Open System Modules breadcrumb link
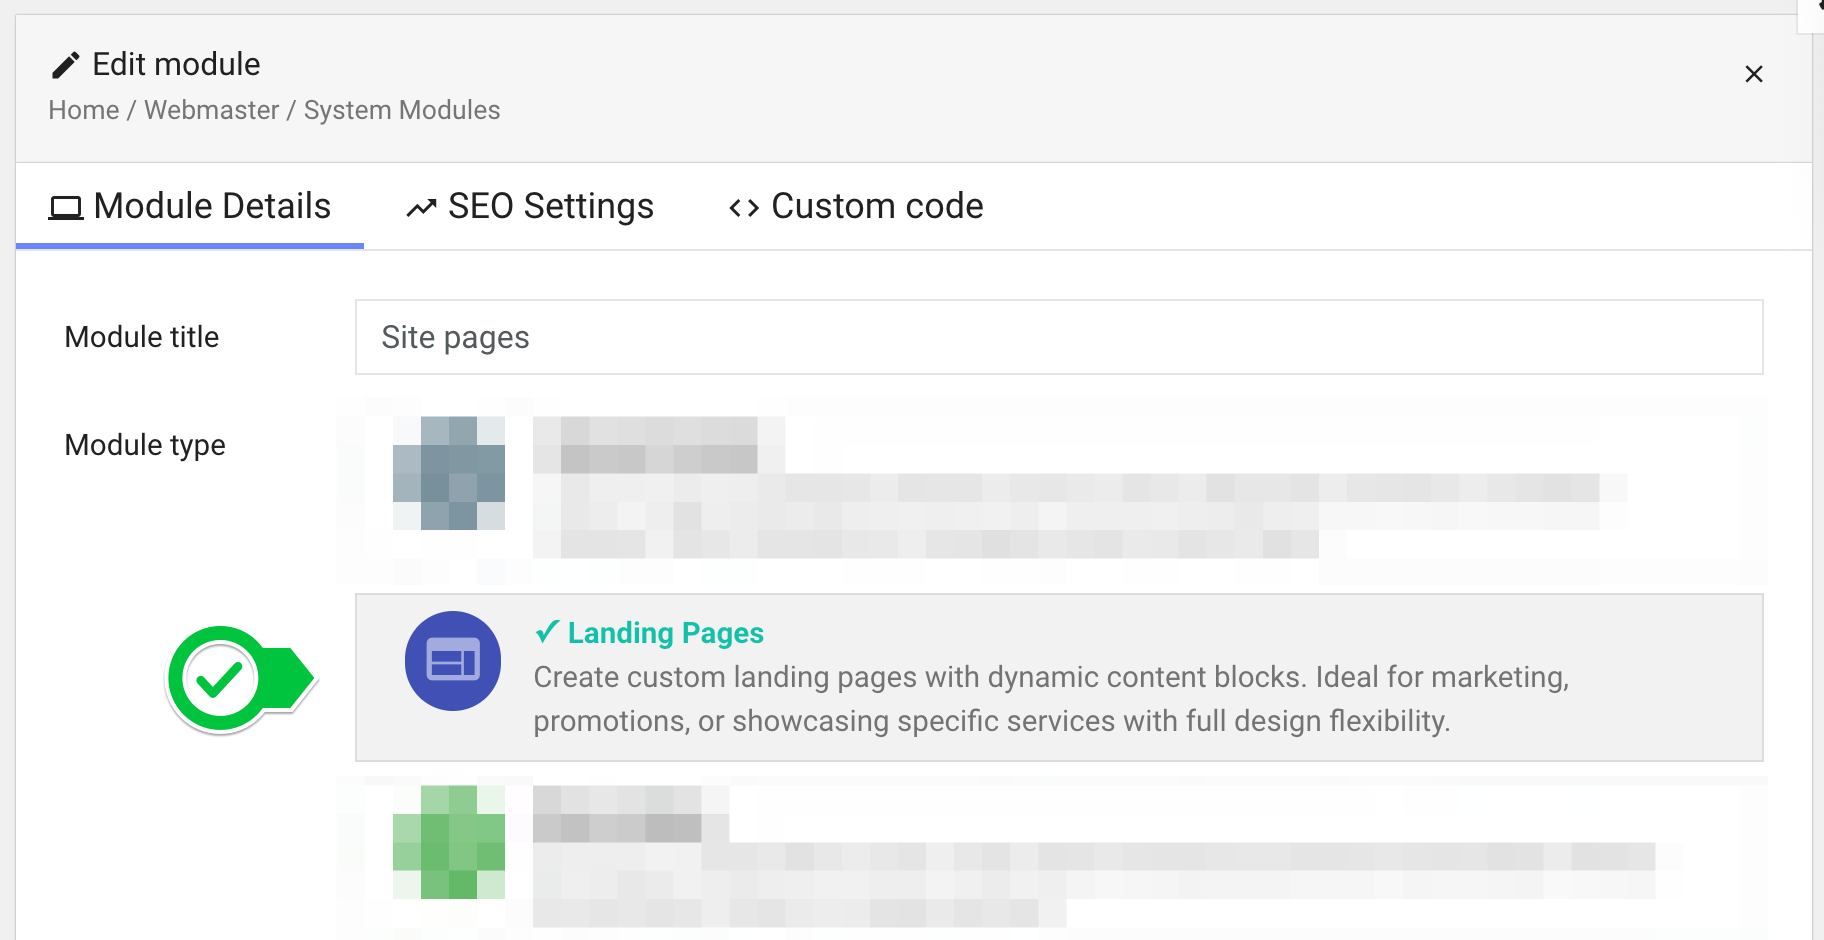 point(402,110)
